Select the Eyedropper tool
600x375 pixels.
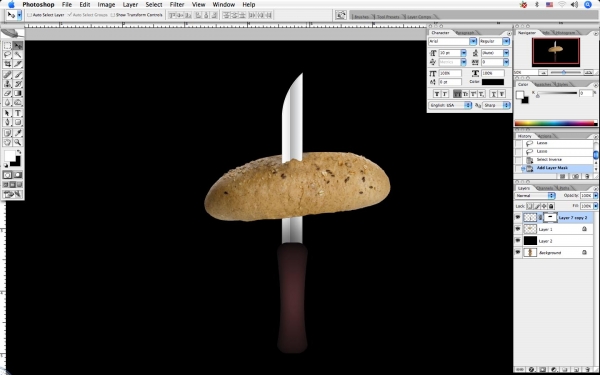tap(18, 133)
